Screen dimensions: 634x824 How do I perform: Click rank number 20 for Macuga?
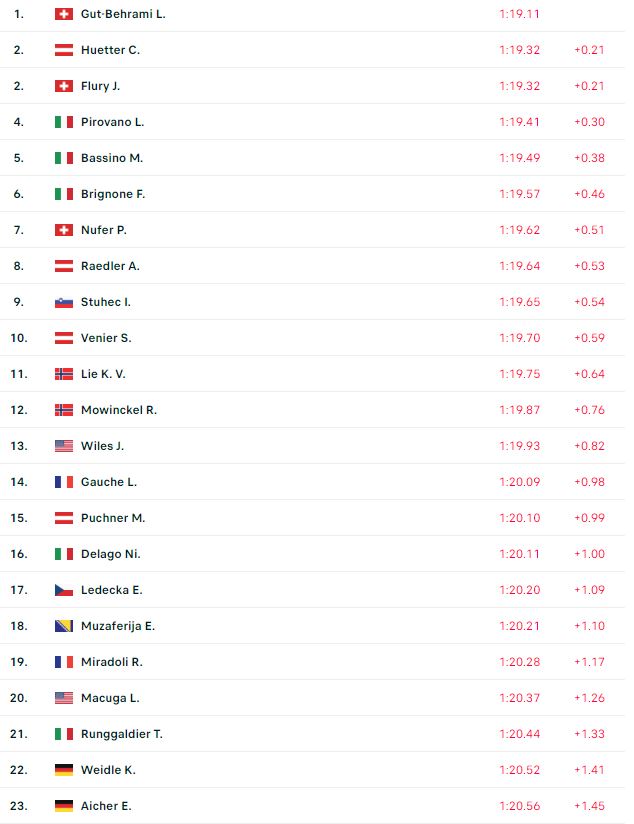[19, 698]
